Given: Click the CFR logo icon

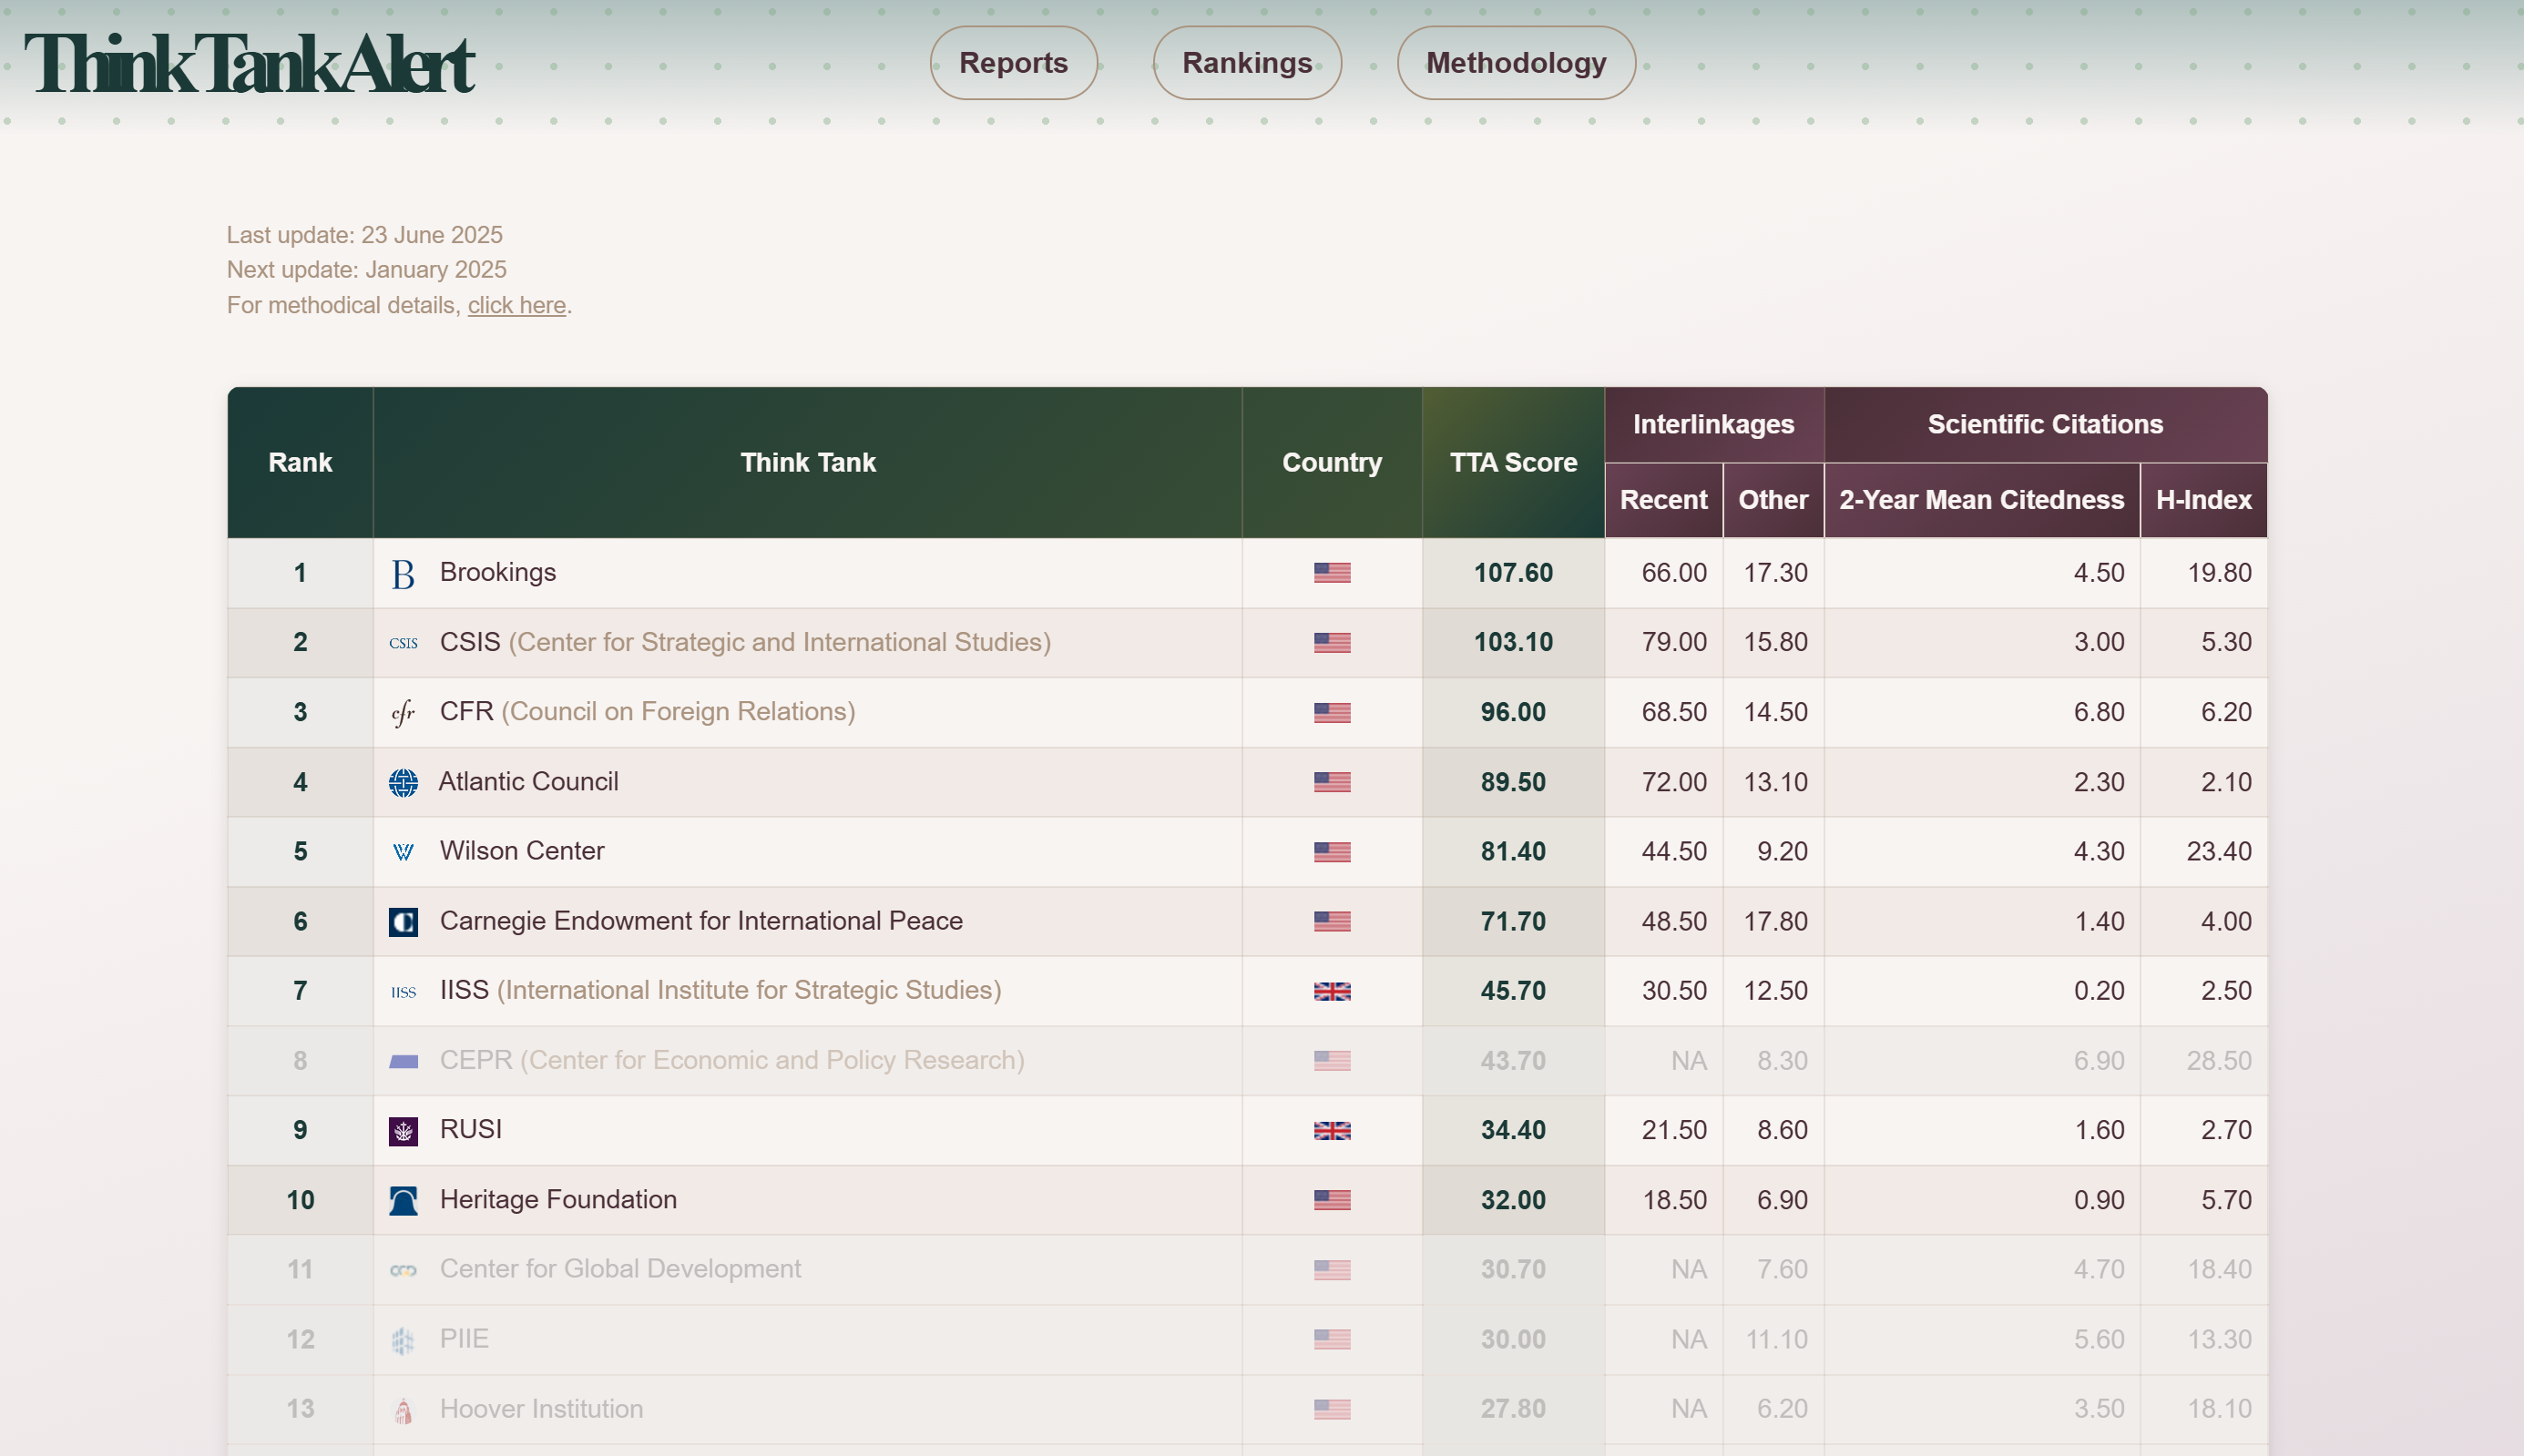Looking at the screenshot, I should click(403, 713).
